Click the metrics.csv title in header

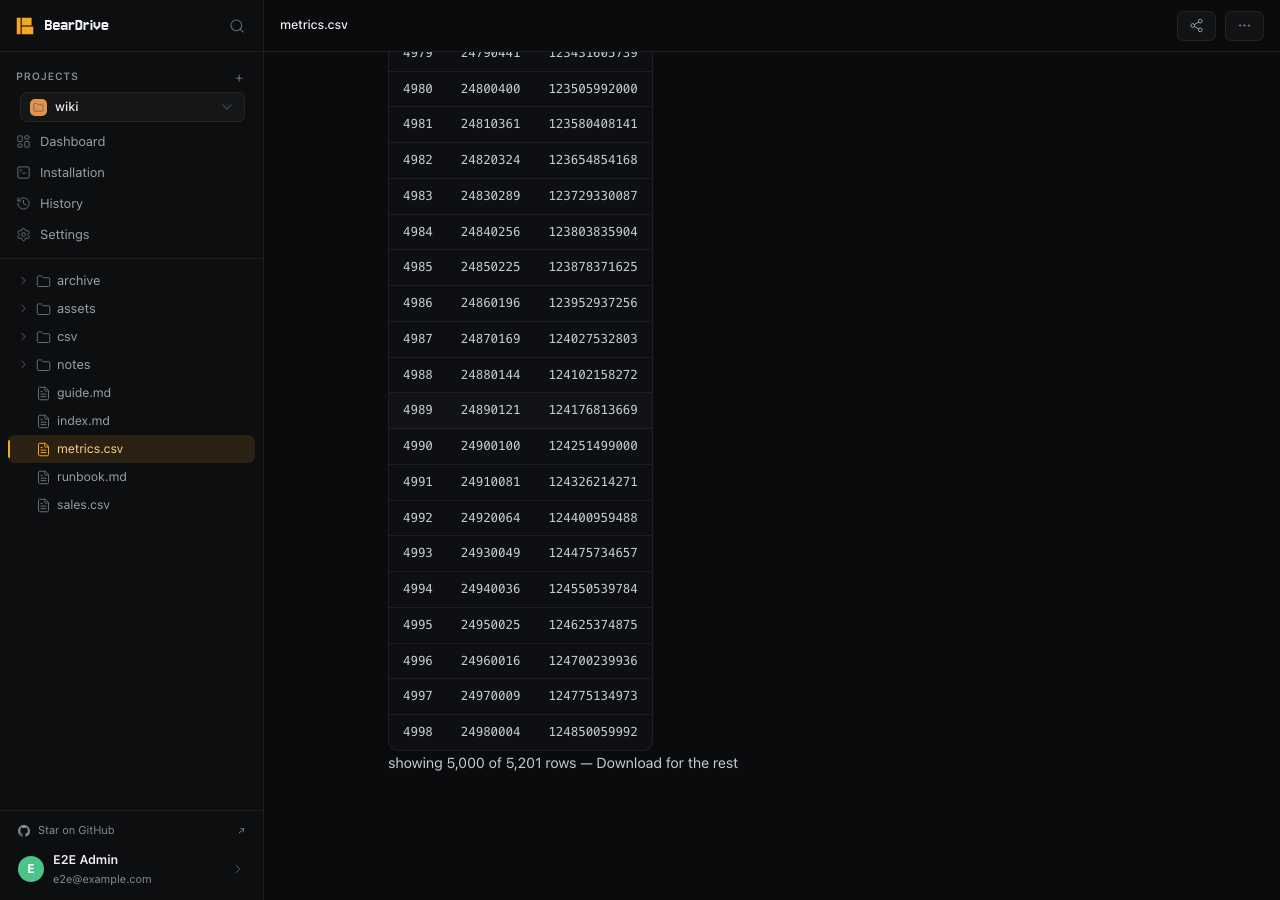(314, 25)
